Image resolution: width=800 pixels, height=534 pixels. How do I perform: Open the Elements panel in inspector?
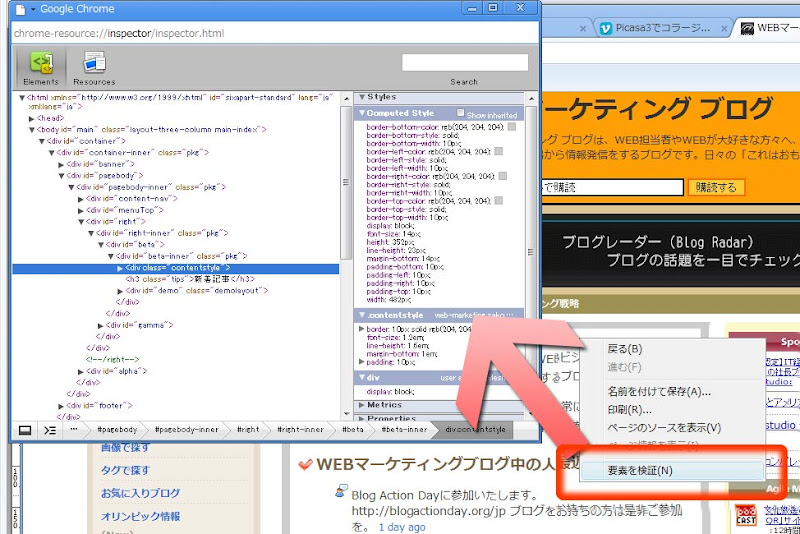(41, 68)
